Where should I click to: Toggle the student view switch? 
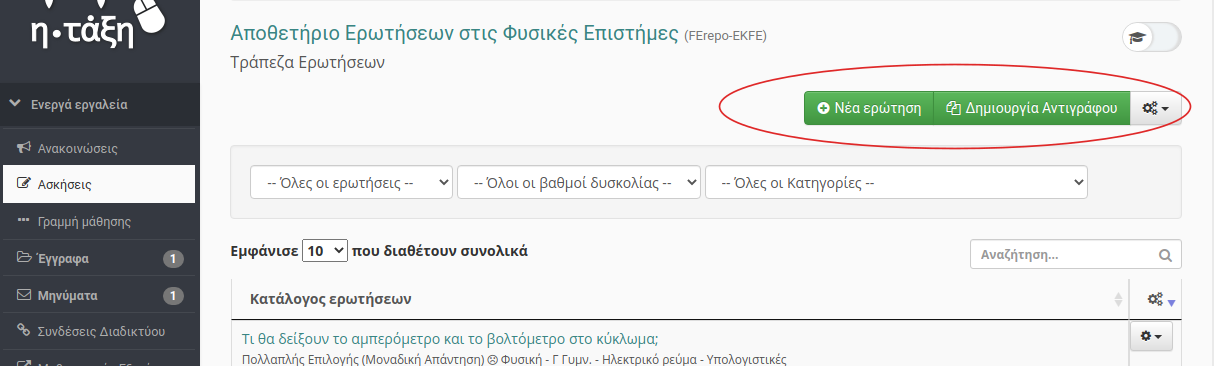pyautogui.click(x=1151, y=37)
